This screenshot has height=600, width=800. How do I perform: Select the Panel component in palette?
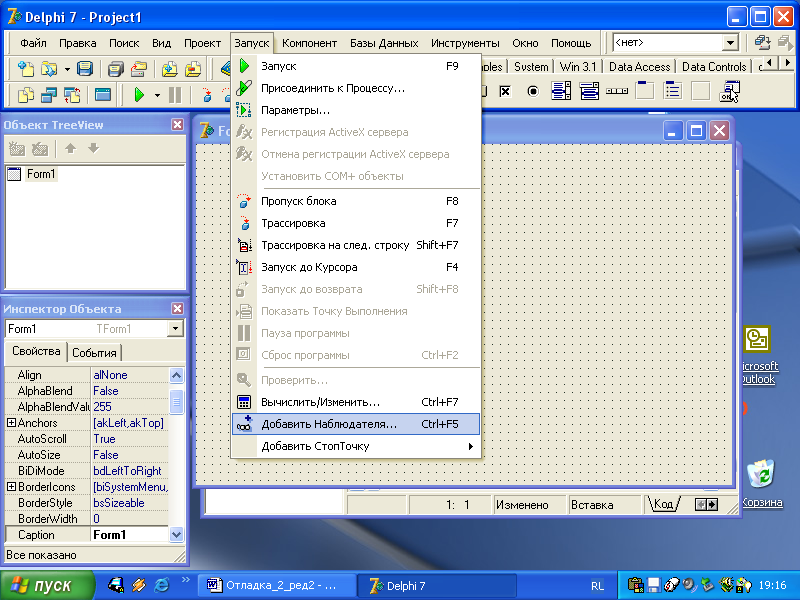[701, 91]
